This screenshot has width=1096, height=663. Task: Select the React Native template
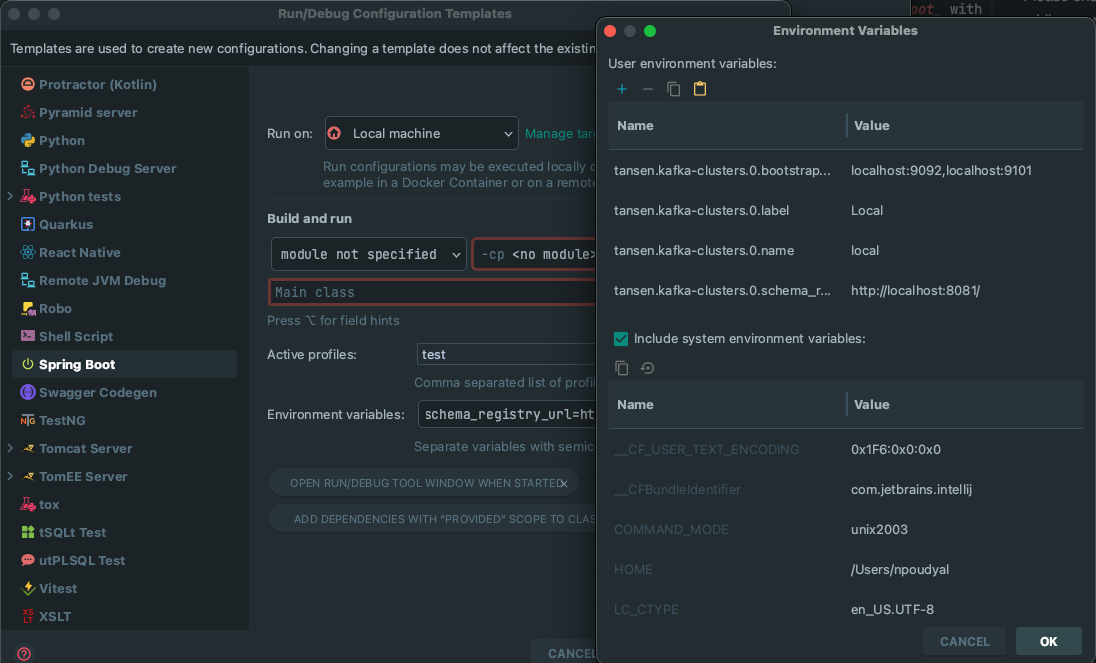[80, 253]
